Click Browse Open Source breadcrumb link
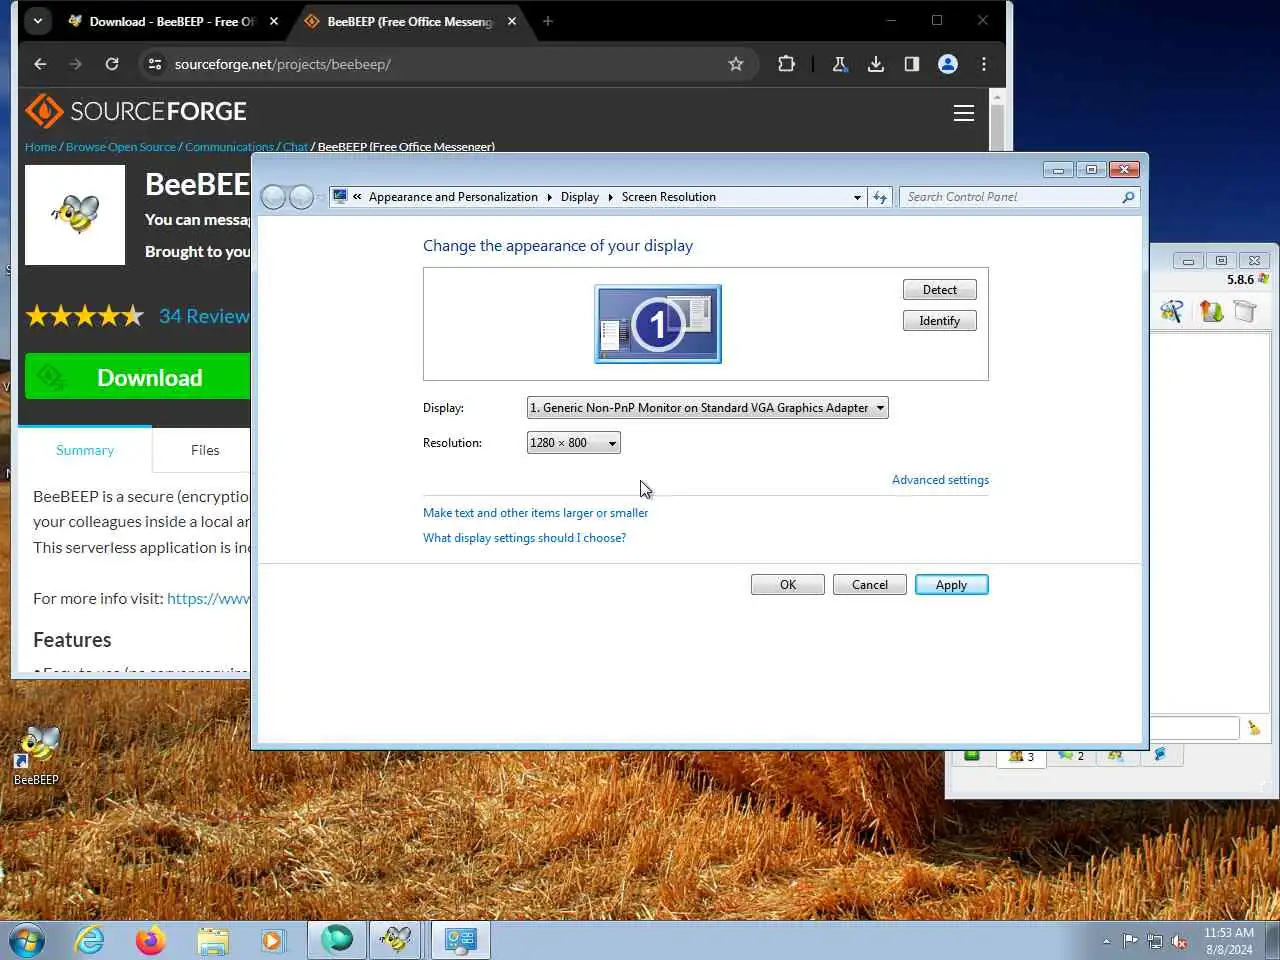 point(121,147)
